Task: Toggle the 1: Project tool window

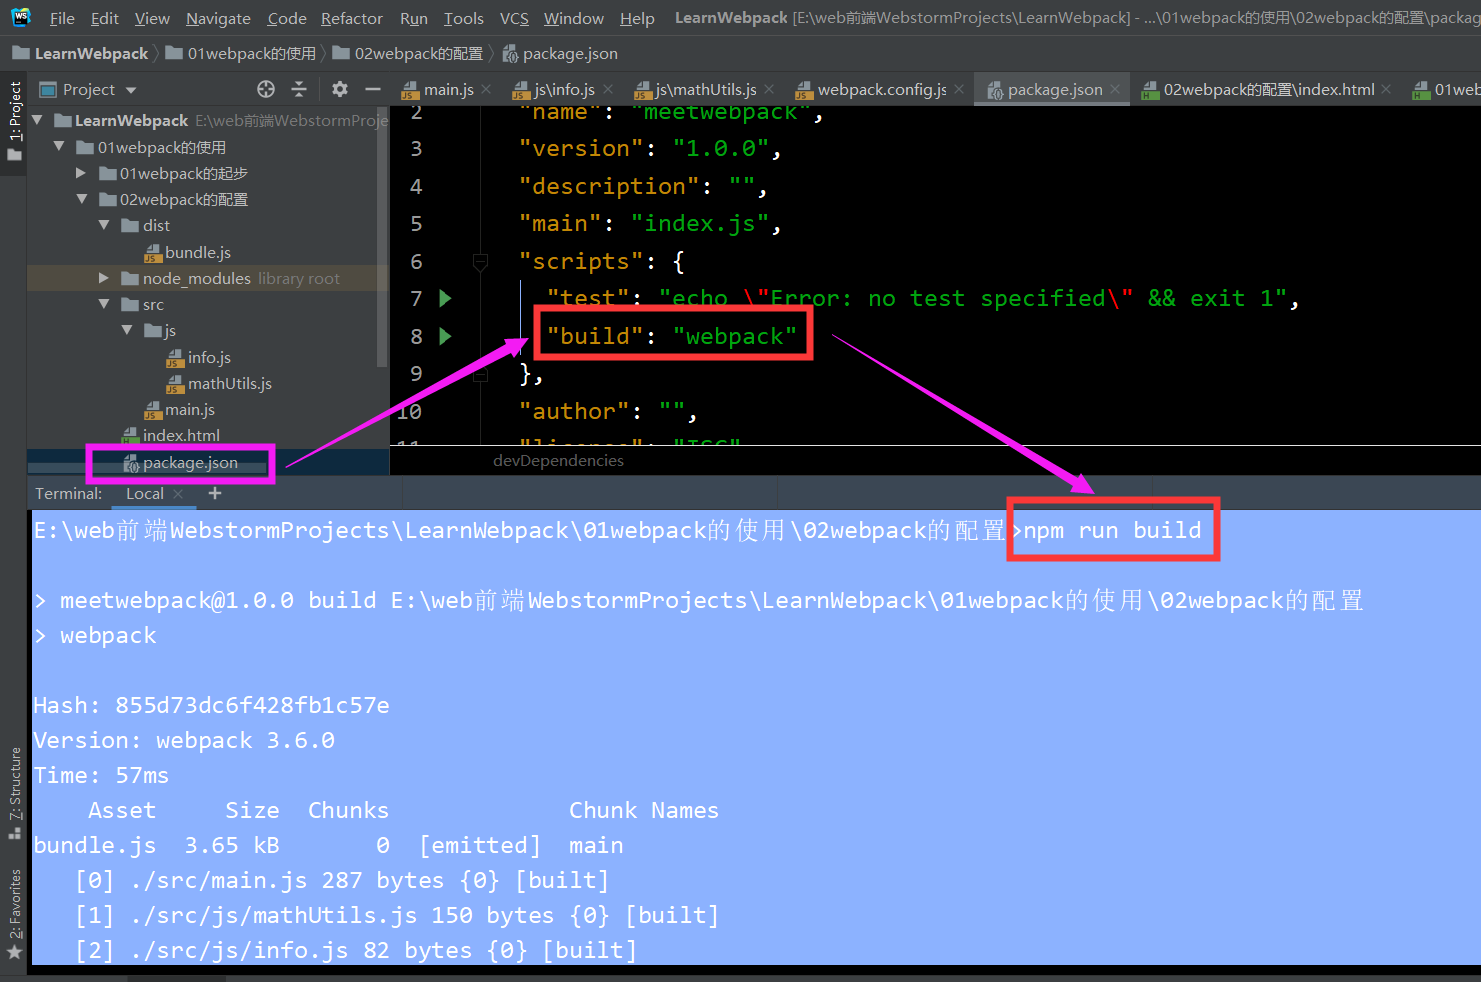Action: click(14, 121)
